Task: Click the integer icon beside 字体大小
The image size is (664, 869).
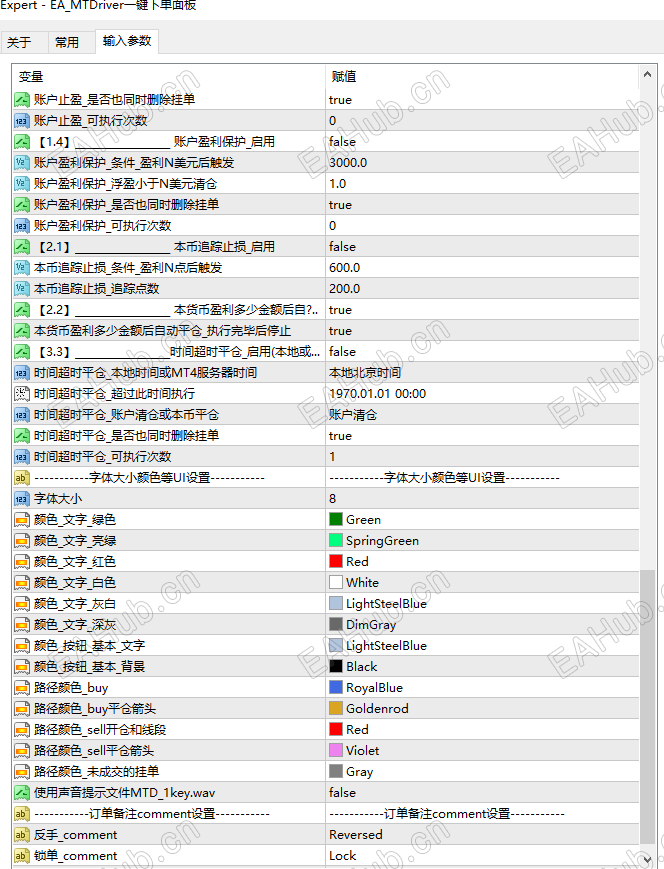Action: 22,499
